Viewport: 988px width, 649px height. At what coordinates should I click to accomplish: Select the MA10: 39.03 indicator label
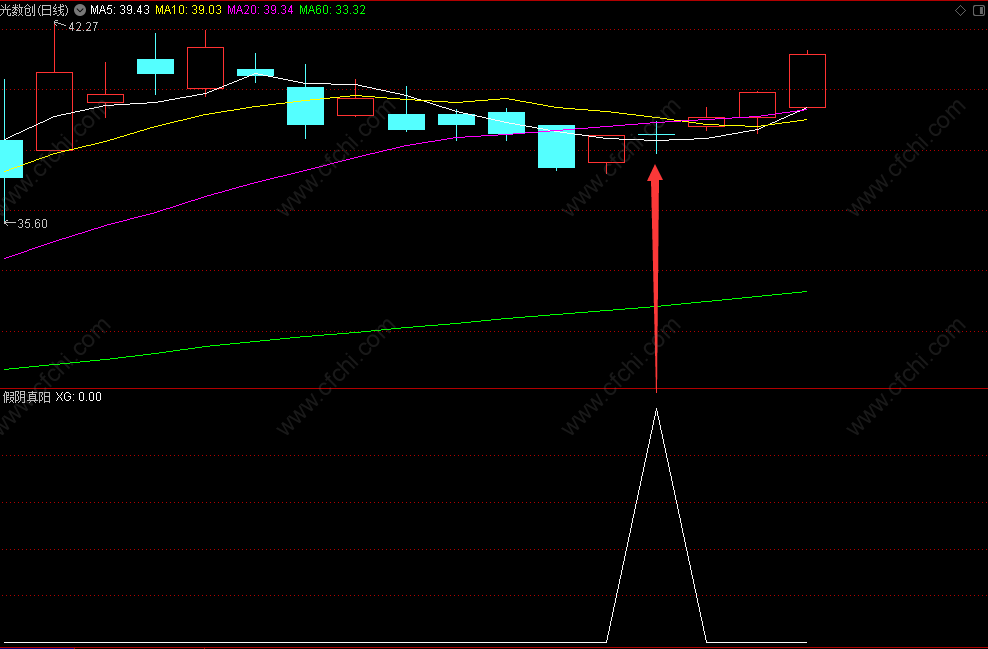tap(188, 10)
